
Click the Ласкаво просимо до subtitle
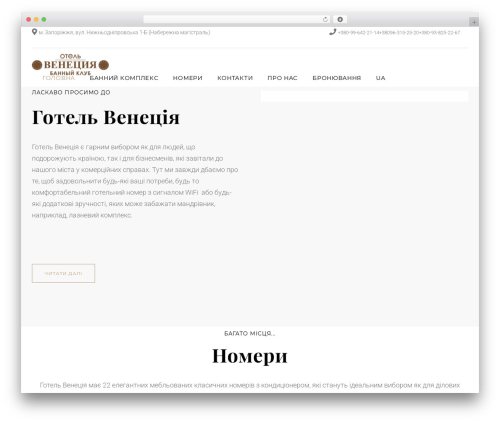point(71,92)
